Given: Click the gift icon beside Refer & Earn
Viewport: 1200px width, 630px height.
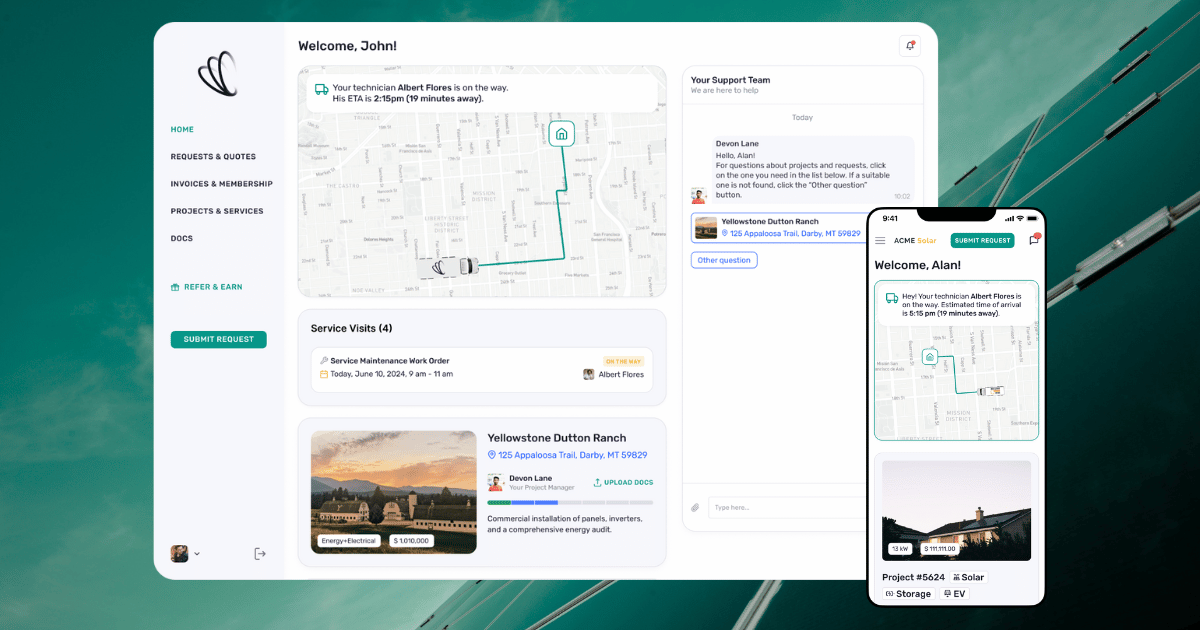Looking at the screenshot, I should [x=175, y=287].
